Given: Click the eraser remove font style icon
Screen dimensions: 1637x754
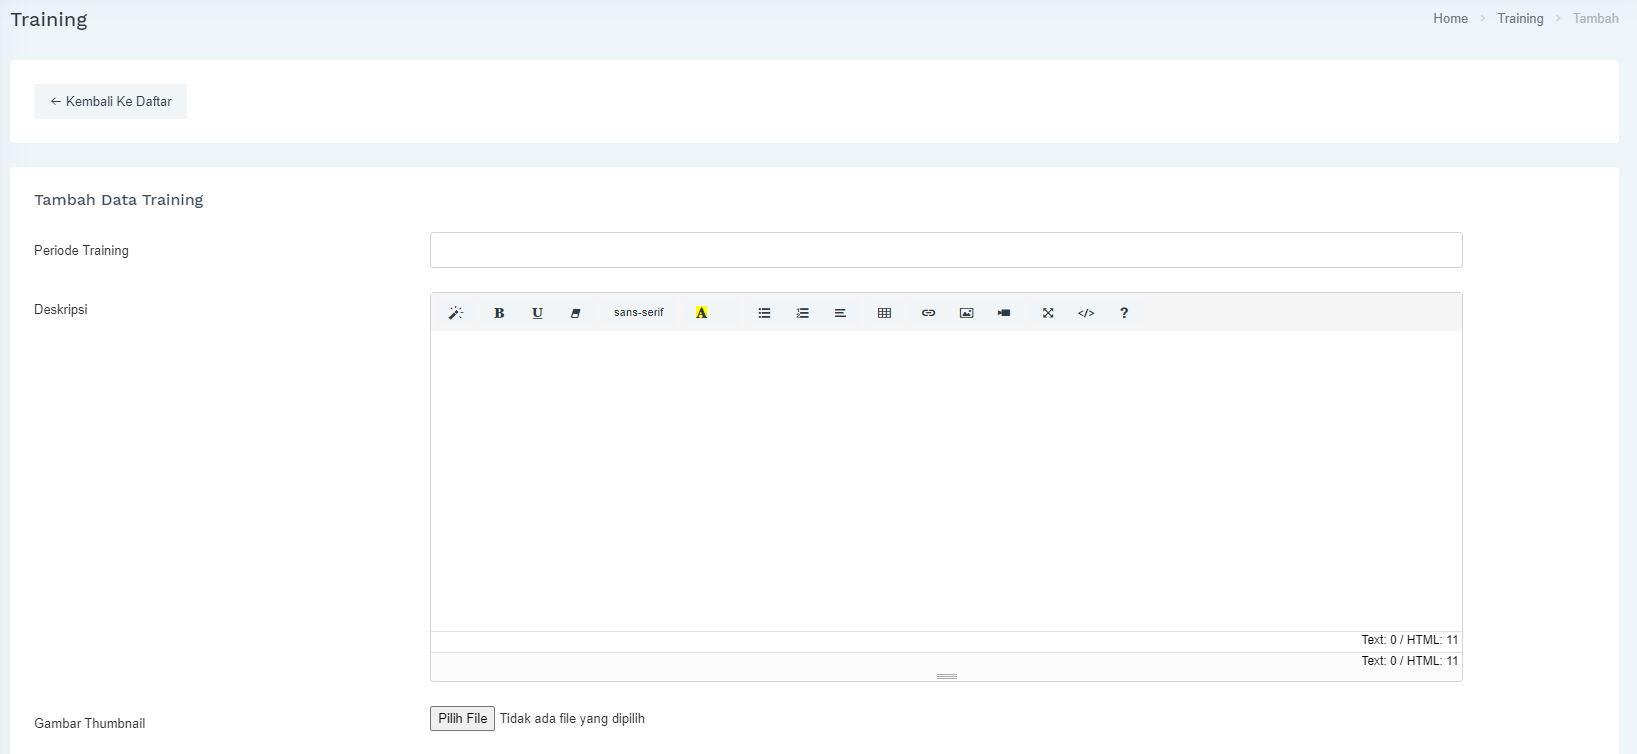Looking at the screenshot, I should [x=575, y=313].
